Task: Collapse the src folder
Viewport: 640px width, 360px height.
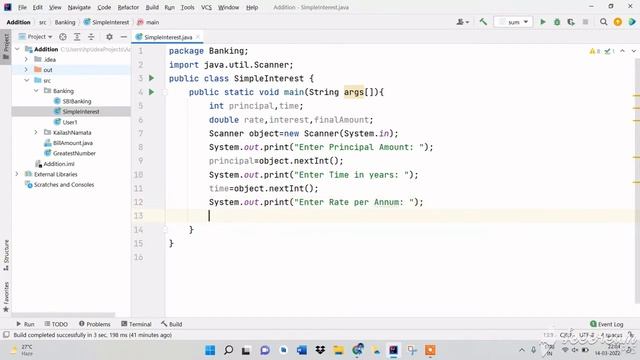Action: [27, 80]
